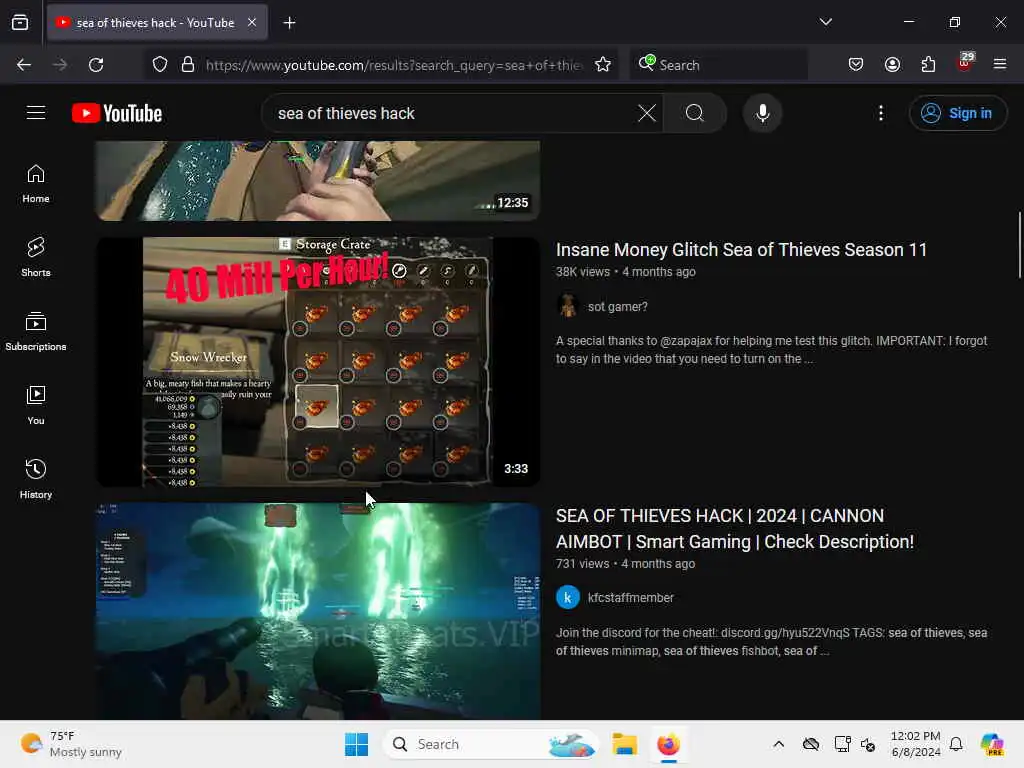Open the Firefox application menu
This screenshot has height=768, width=1024.
(x=1000, y=64)
